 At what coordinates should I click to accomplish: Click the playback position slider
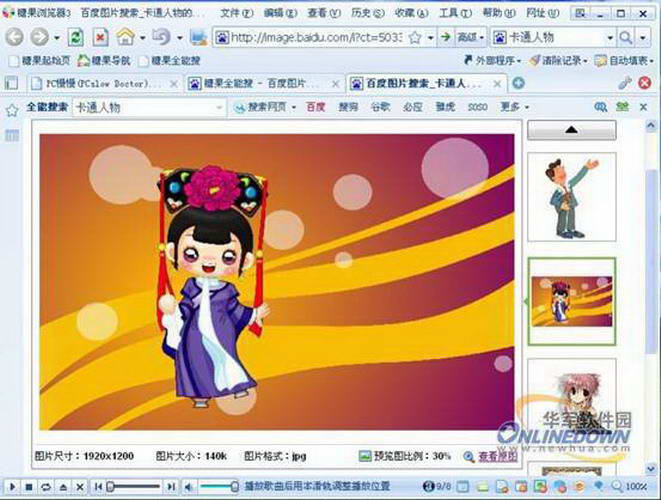[x=134, y=487]
